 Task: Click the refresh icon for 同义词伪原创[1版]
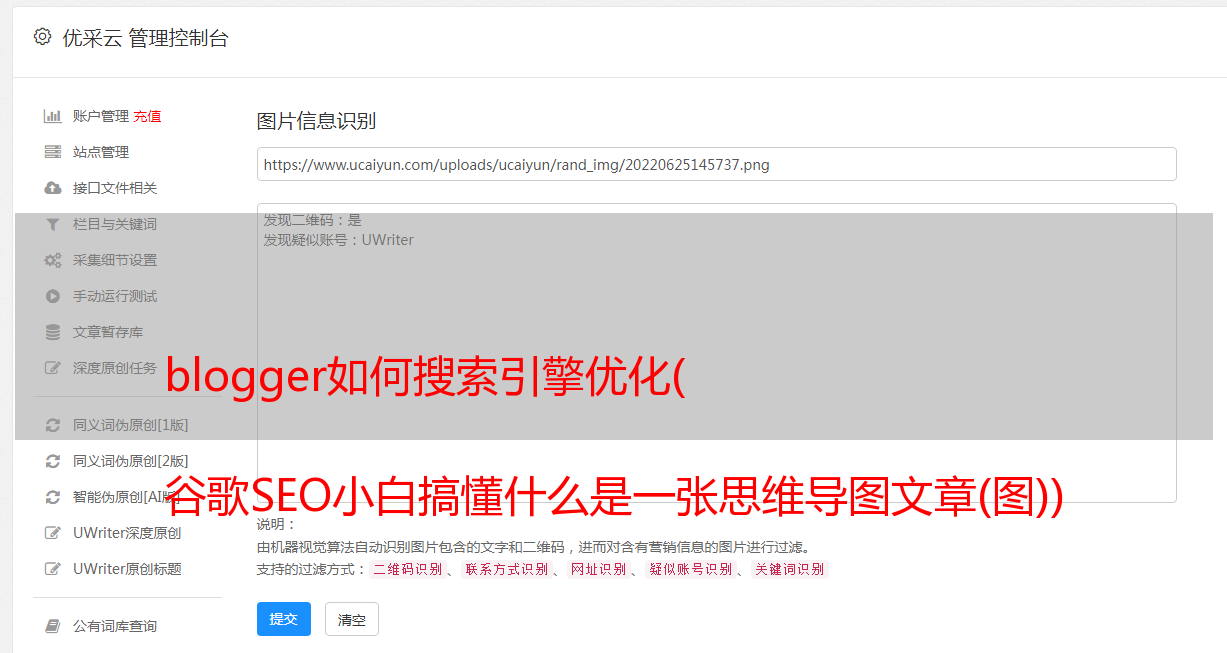point(53,425)
